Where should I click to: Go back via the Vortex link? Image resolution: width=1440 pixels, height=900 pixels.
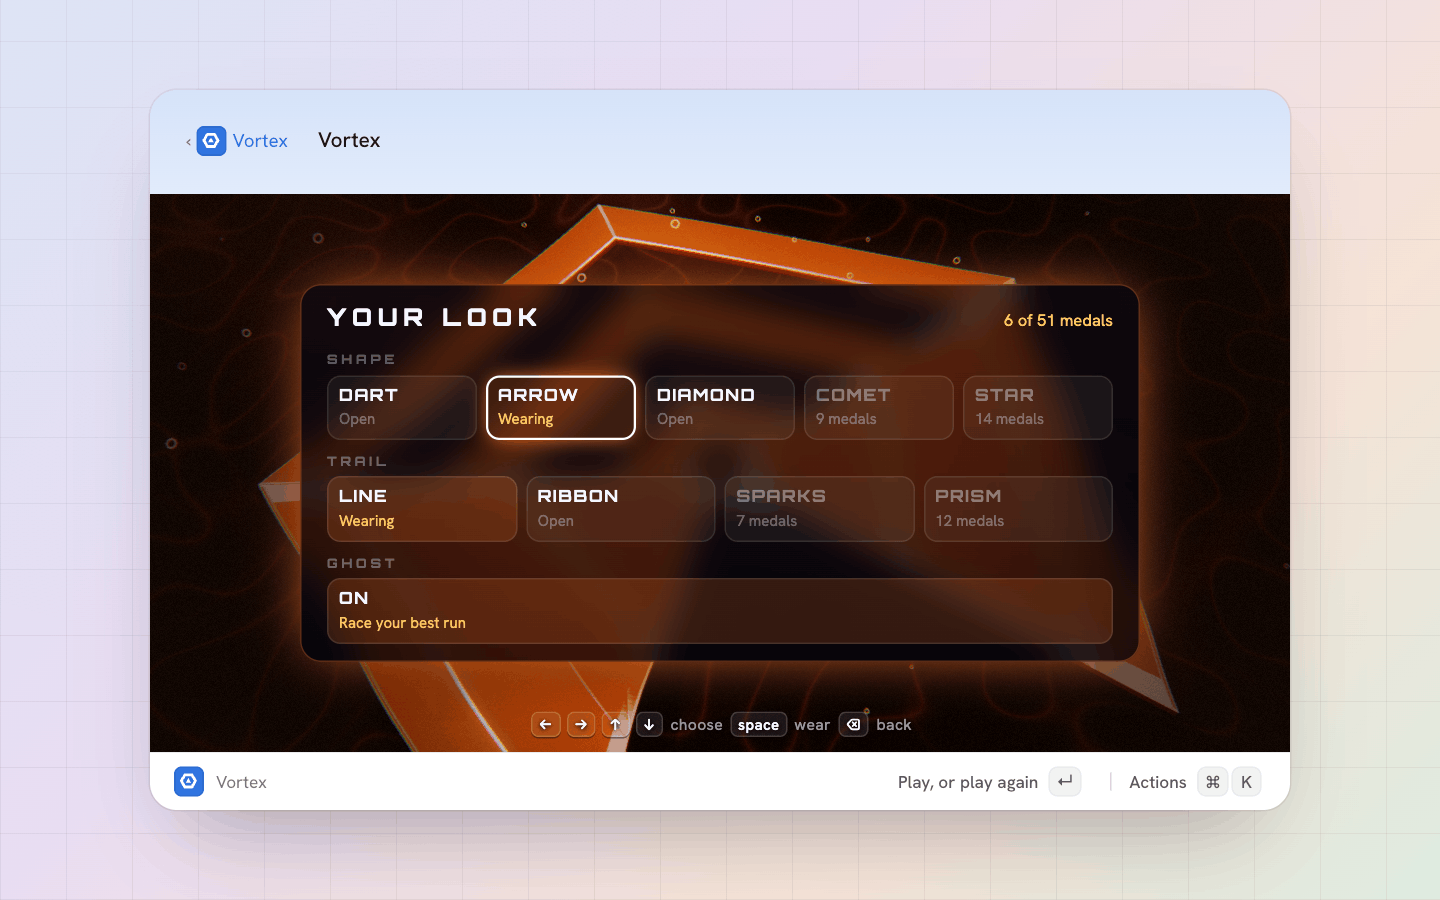pos(260,141)
